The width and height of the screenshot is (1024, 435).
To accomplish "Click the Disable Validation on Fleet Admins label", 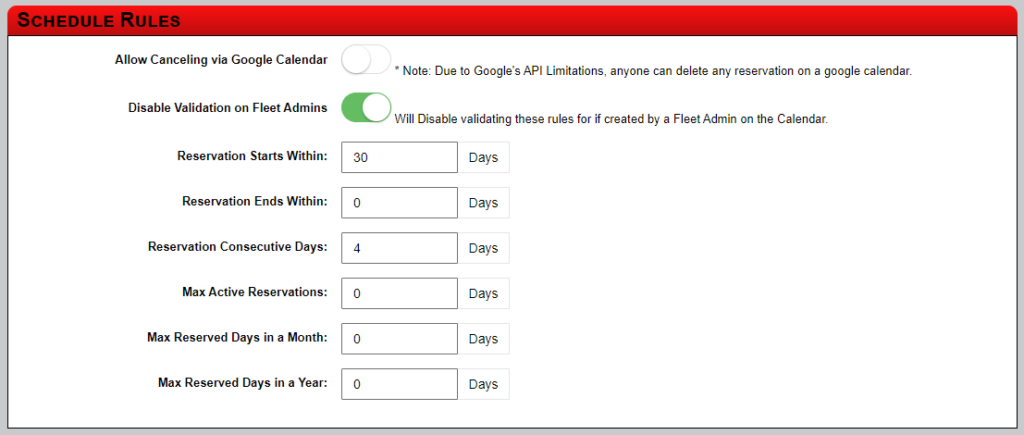I will click(x=228, y=108).
